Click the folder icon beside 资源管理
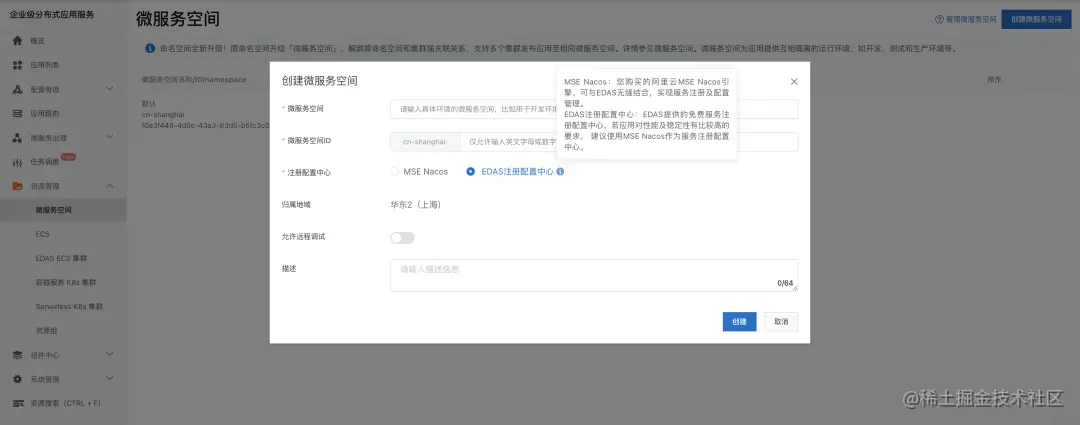Screen dimensions: 1080x425 pos(18,186)
